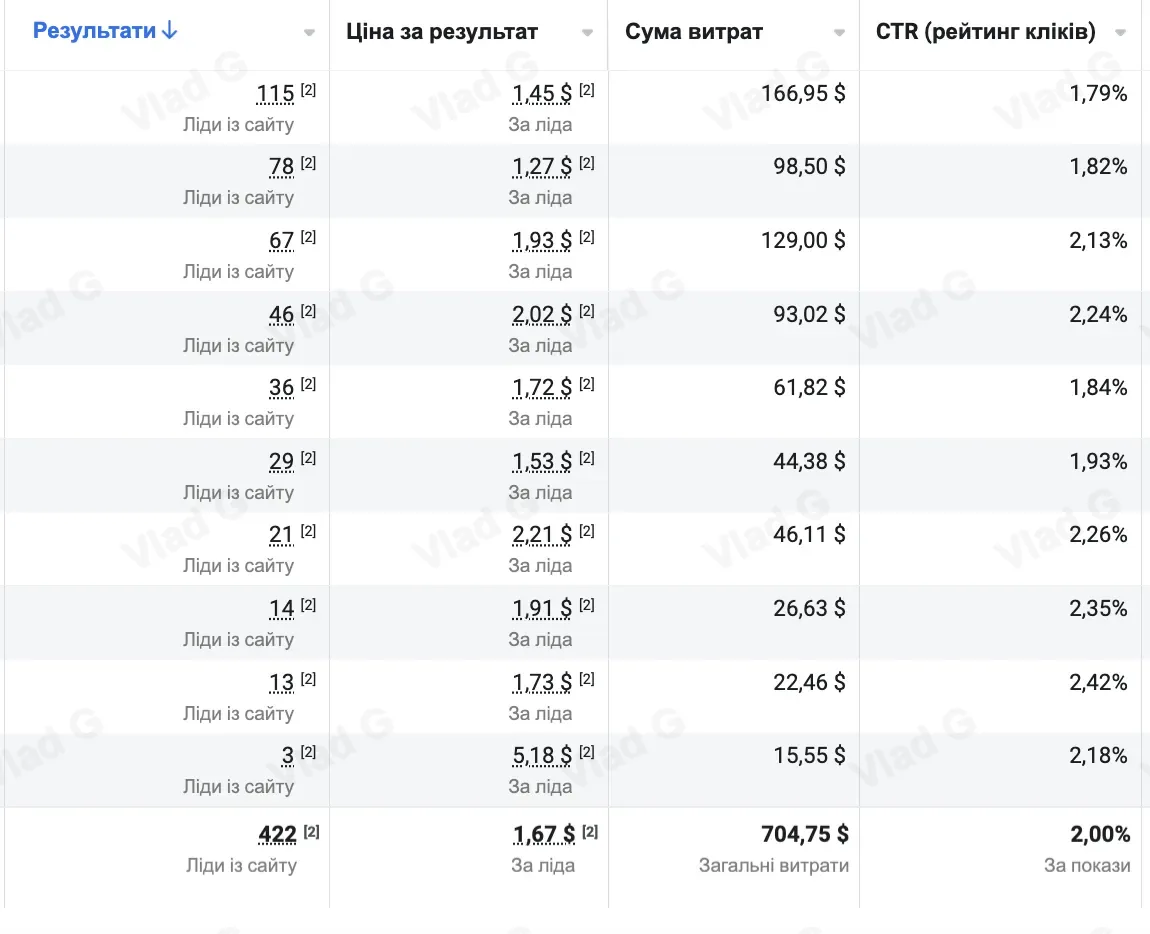
Task: Click cost per result 5,18 $
Action: tap(542, 756)
